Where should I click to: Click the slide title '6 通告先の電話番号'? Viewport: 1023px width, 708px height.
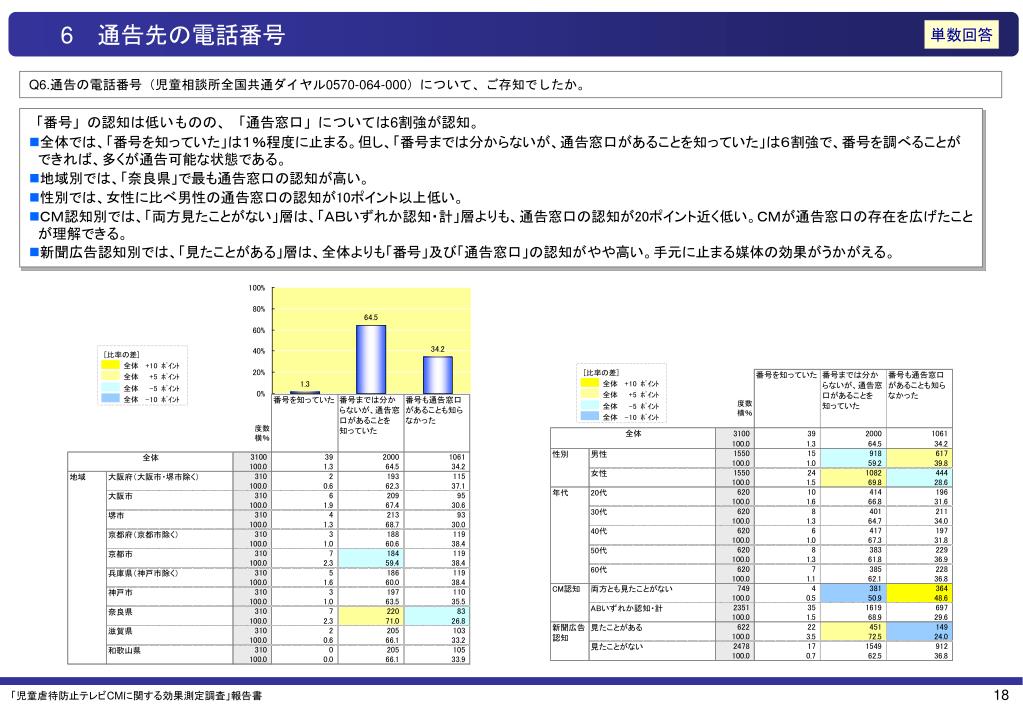click(173, 35)
